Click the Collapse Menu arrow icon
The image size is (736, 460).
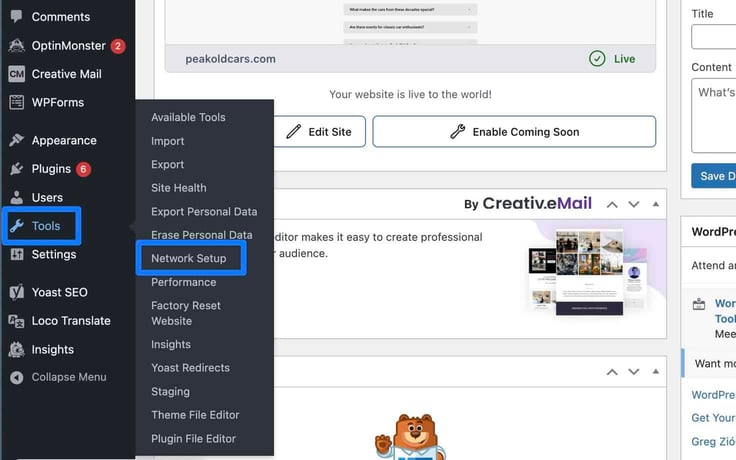click(x=16, y=377)
